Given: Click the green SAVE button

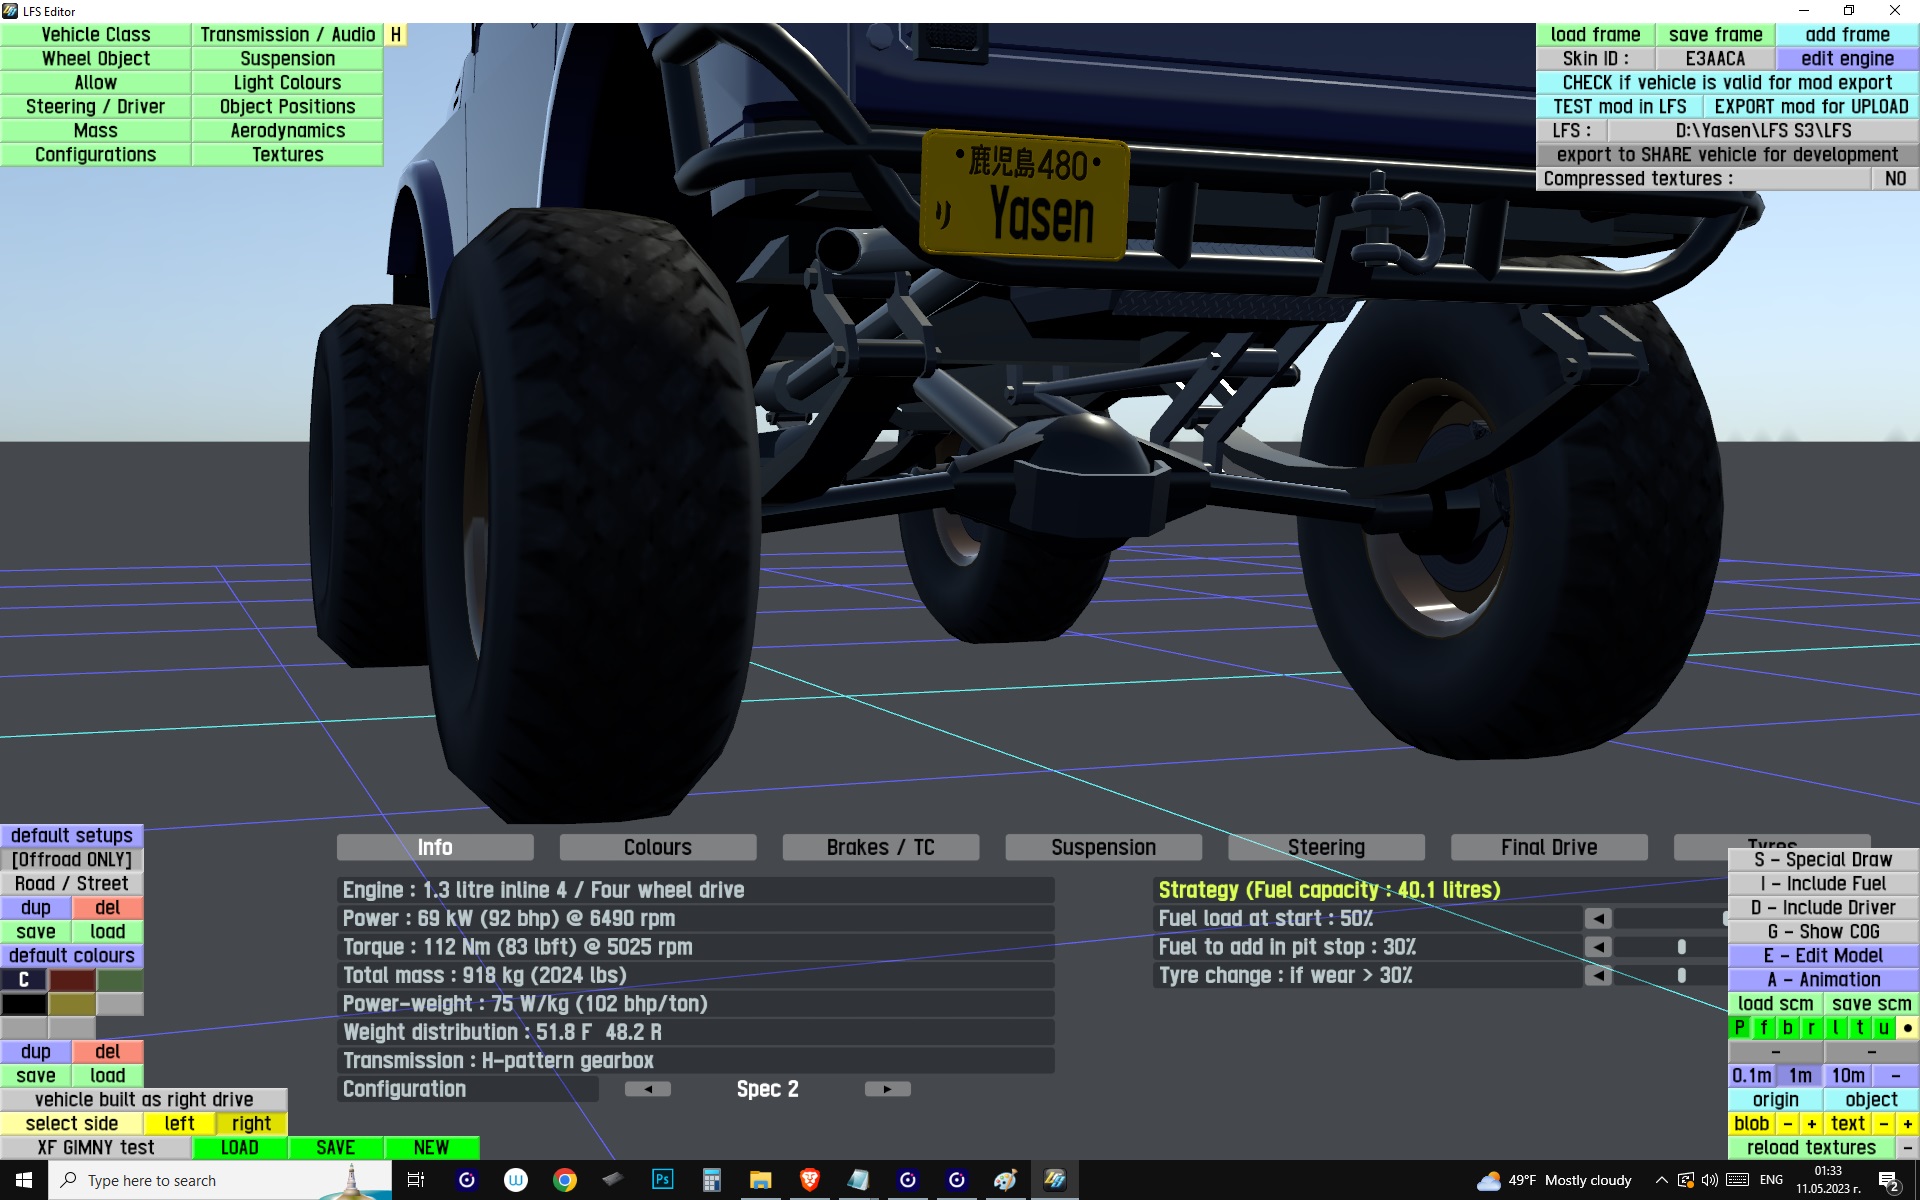Looking at the screenshot, I should pos(335,1148).
